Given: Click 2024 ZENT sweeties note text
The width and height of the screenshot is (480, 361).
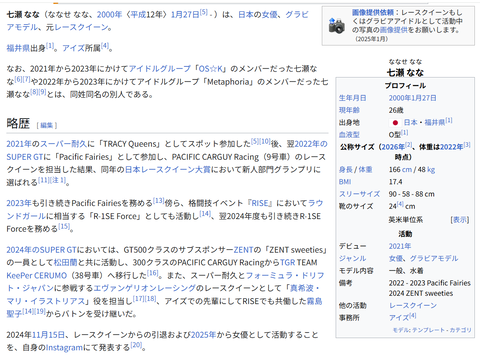Looking at the screenshot, I should click(421, 293).
